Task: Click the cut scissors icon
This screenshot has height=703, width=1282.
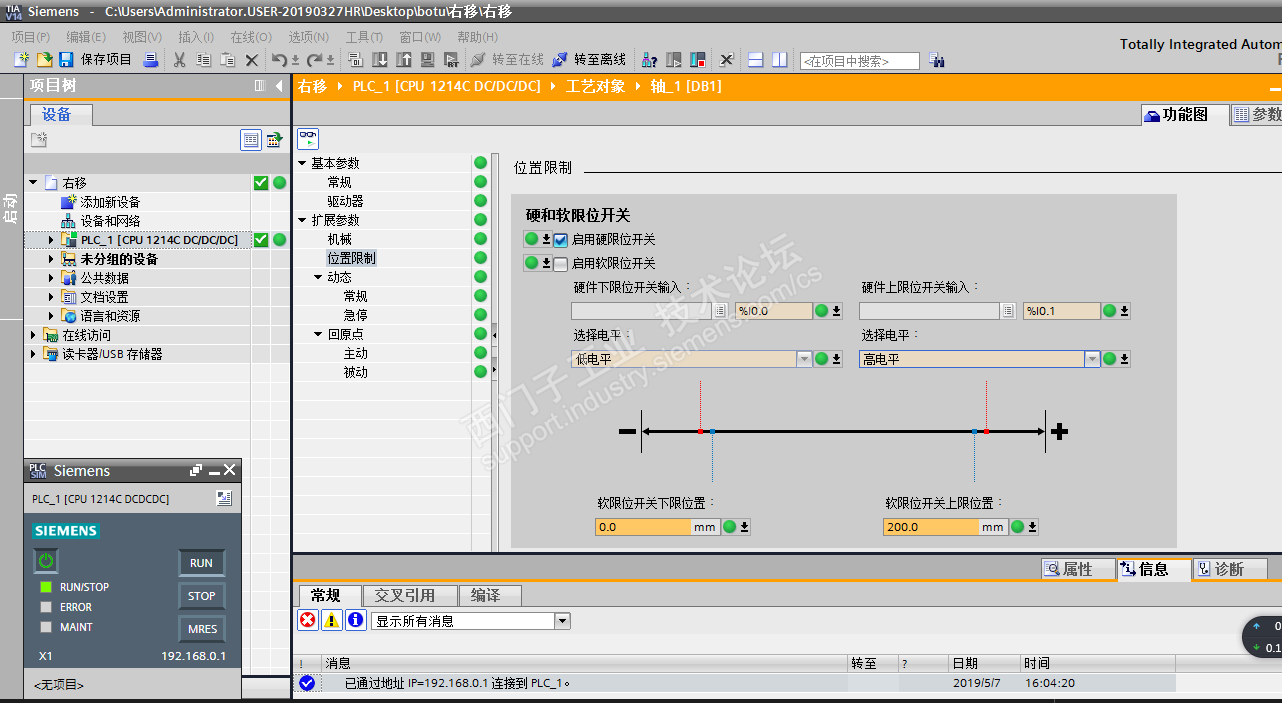Action: click(180, 60)
